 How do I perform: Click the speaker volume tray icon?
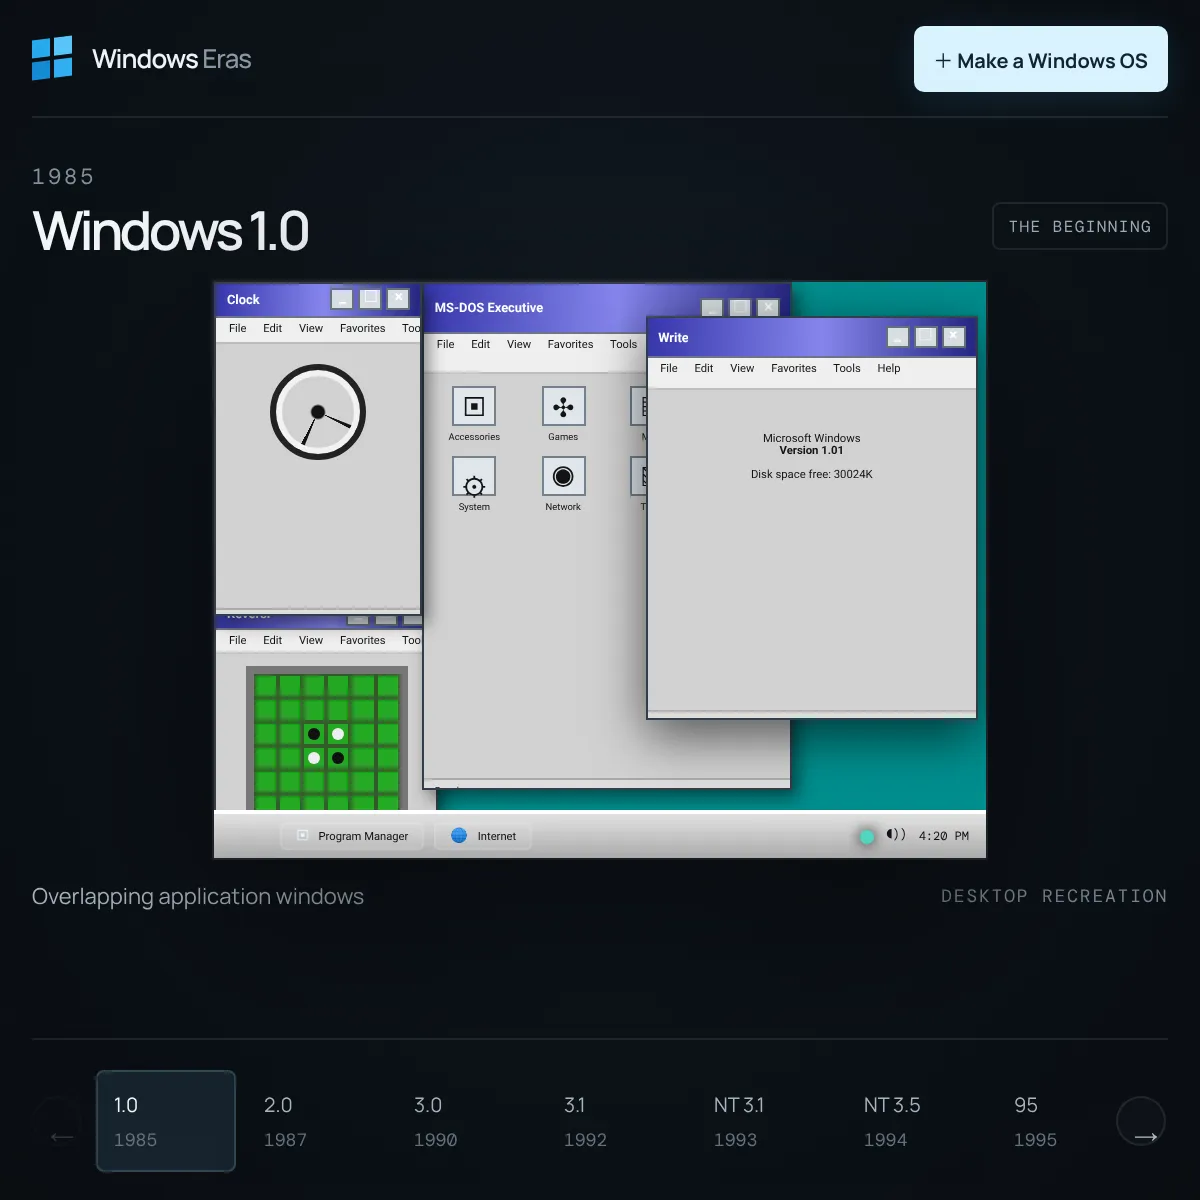[896, 835]
